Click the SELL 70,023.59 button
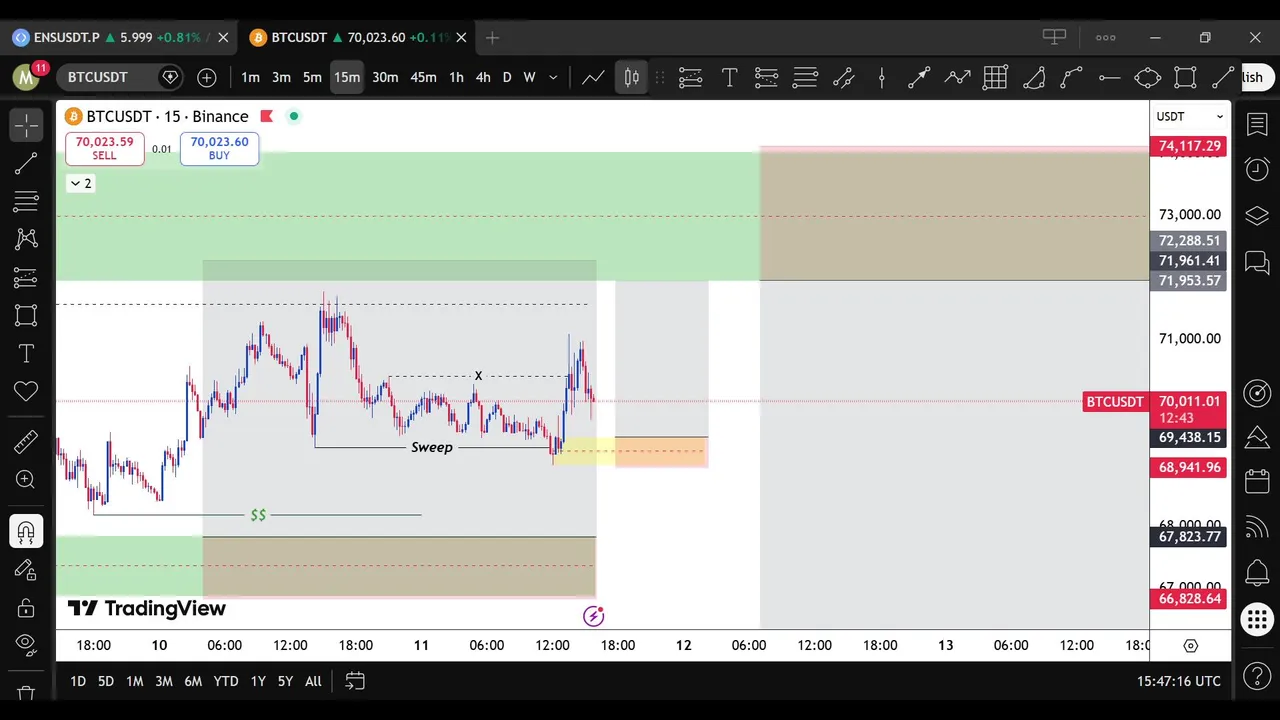Viewport: 1280px width, 720px height. point(105,148)
